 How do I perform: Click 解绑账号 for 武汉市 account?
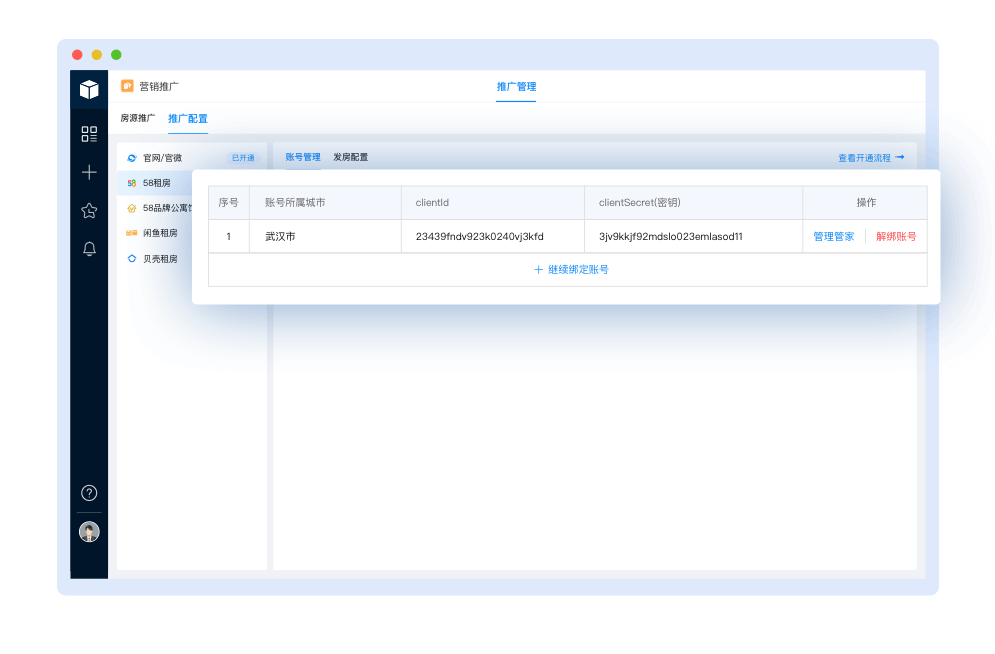click(x=896, y=237)
